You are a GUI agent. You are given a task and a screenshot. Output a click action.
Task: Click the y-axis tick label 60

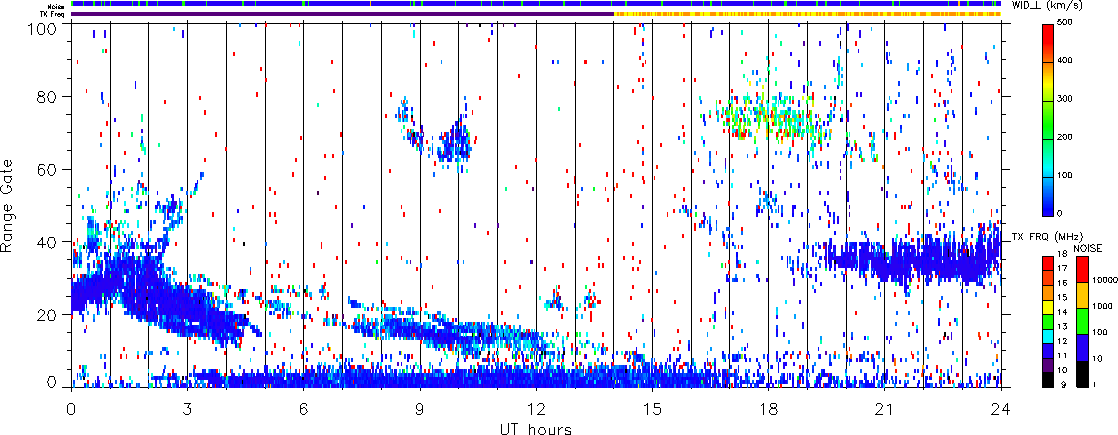[x=56, y=170]
